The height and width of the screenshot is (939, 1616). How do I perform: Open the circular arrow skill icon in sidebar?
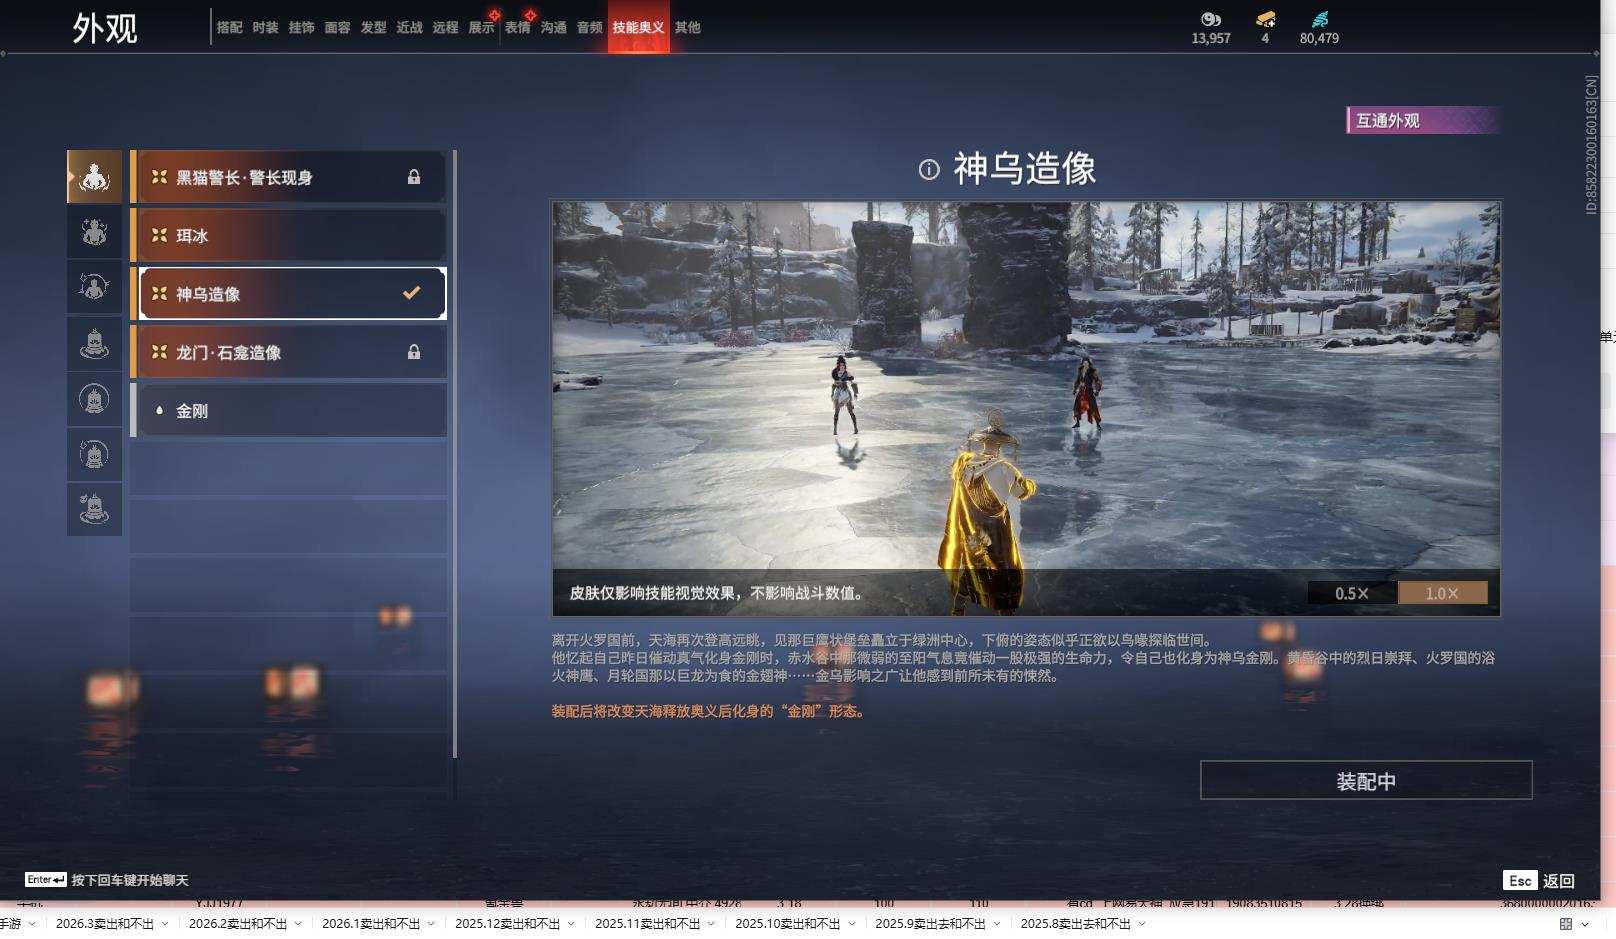[x=94, y=288]
